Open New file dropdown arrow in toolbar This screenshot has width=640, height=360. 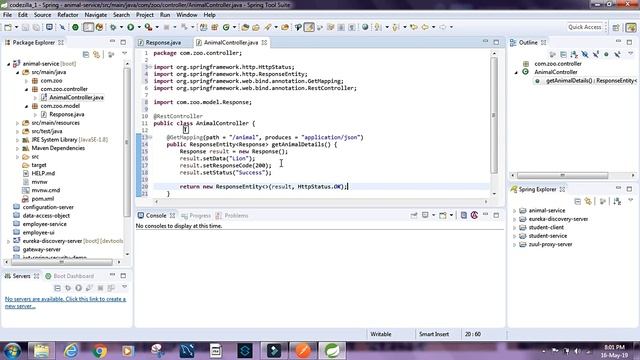click(16, 27)
